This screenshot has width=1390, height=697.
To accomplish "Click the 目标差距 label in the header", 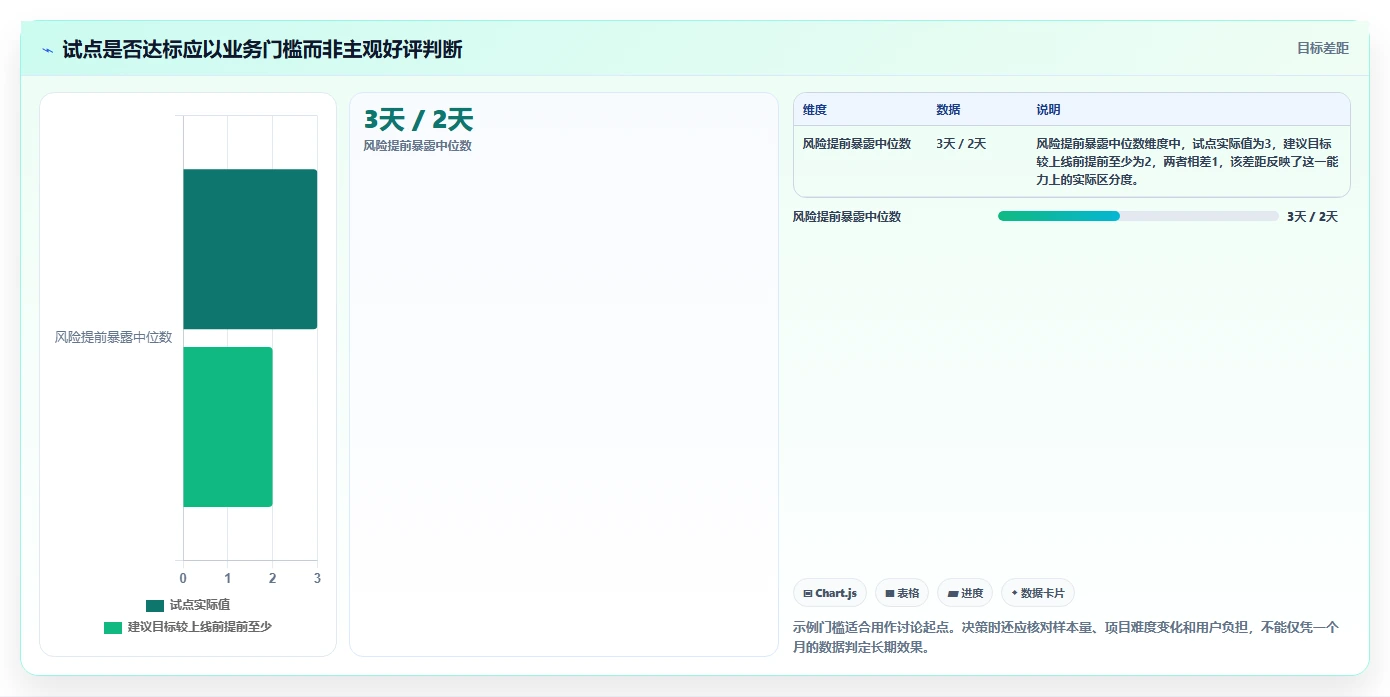I will (x=1322, y=48).
